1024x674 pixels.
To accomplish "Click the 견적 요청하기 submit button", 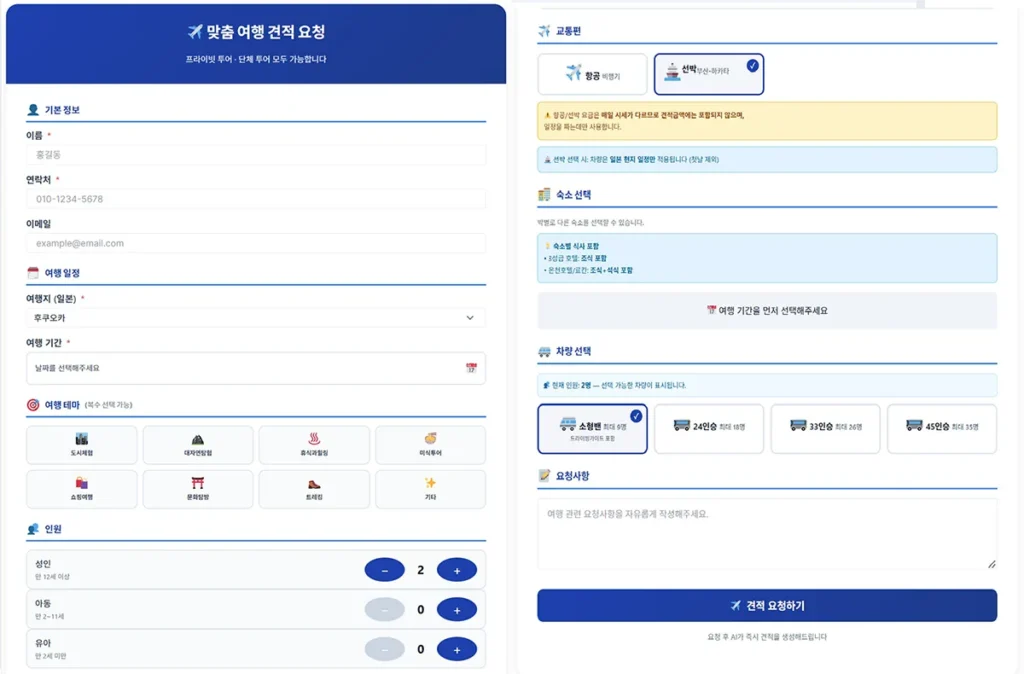I will 767,605.
